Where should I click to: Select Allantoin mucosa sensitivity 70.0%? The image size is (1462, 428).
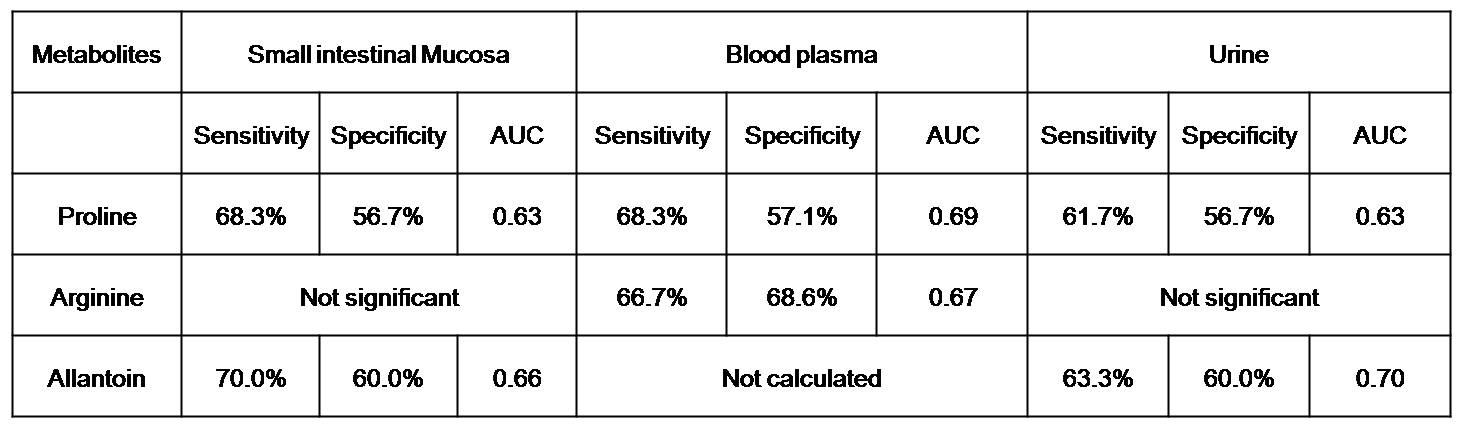[250, 379]
